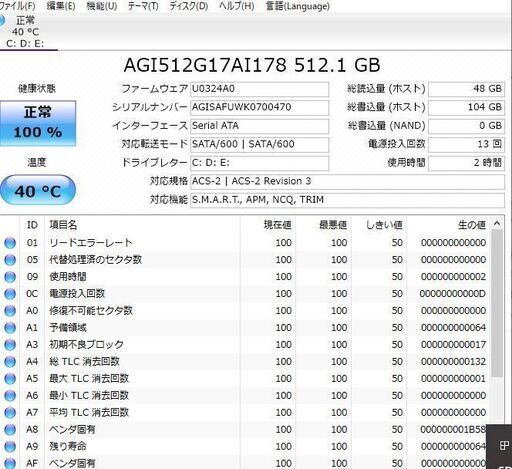Select the 修復不可能セクタ数 row
The width and height of the screenshot is (512, 469).
tap(245, 311)
